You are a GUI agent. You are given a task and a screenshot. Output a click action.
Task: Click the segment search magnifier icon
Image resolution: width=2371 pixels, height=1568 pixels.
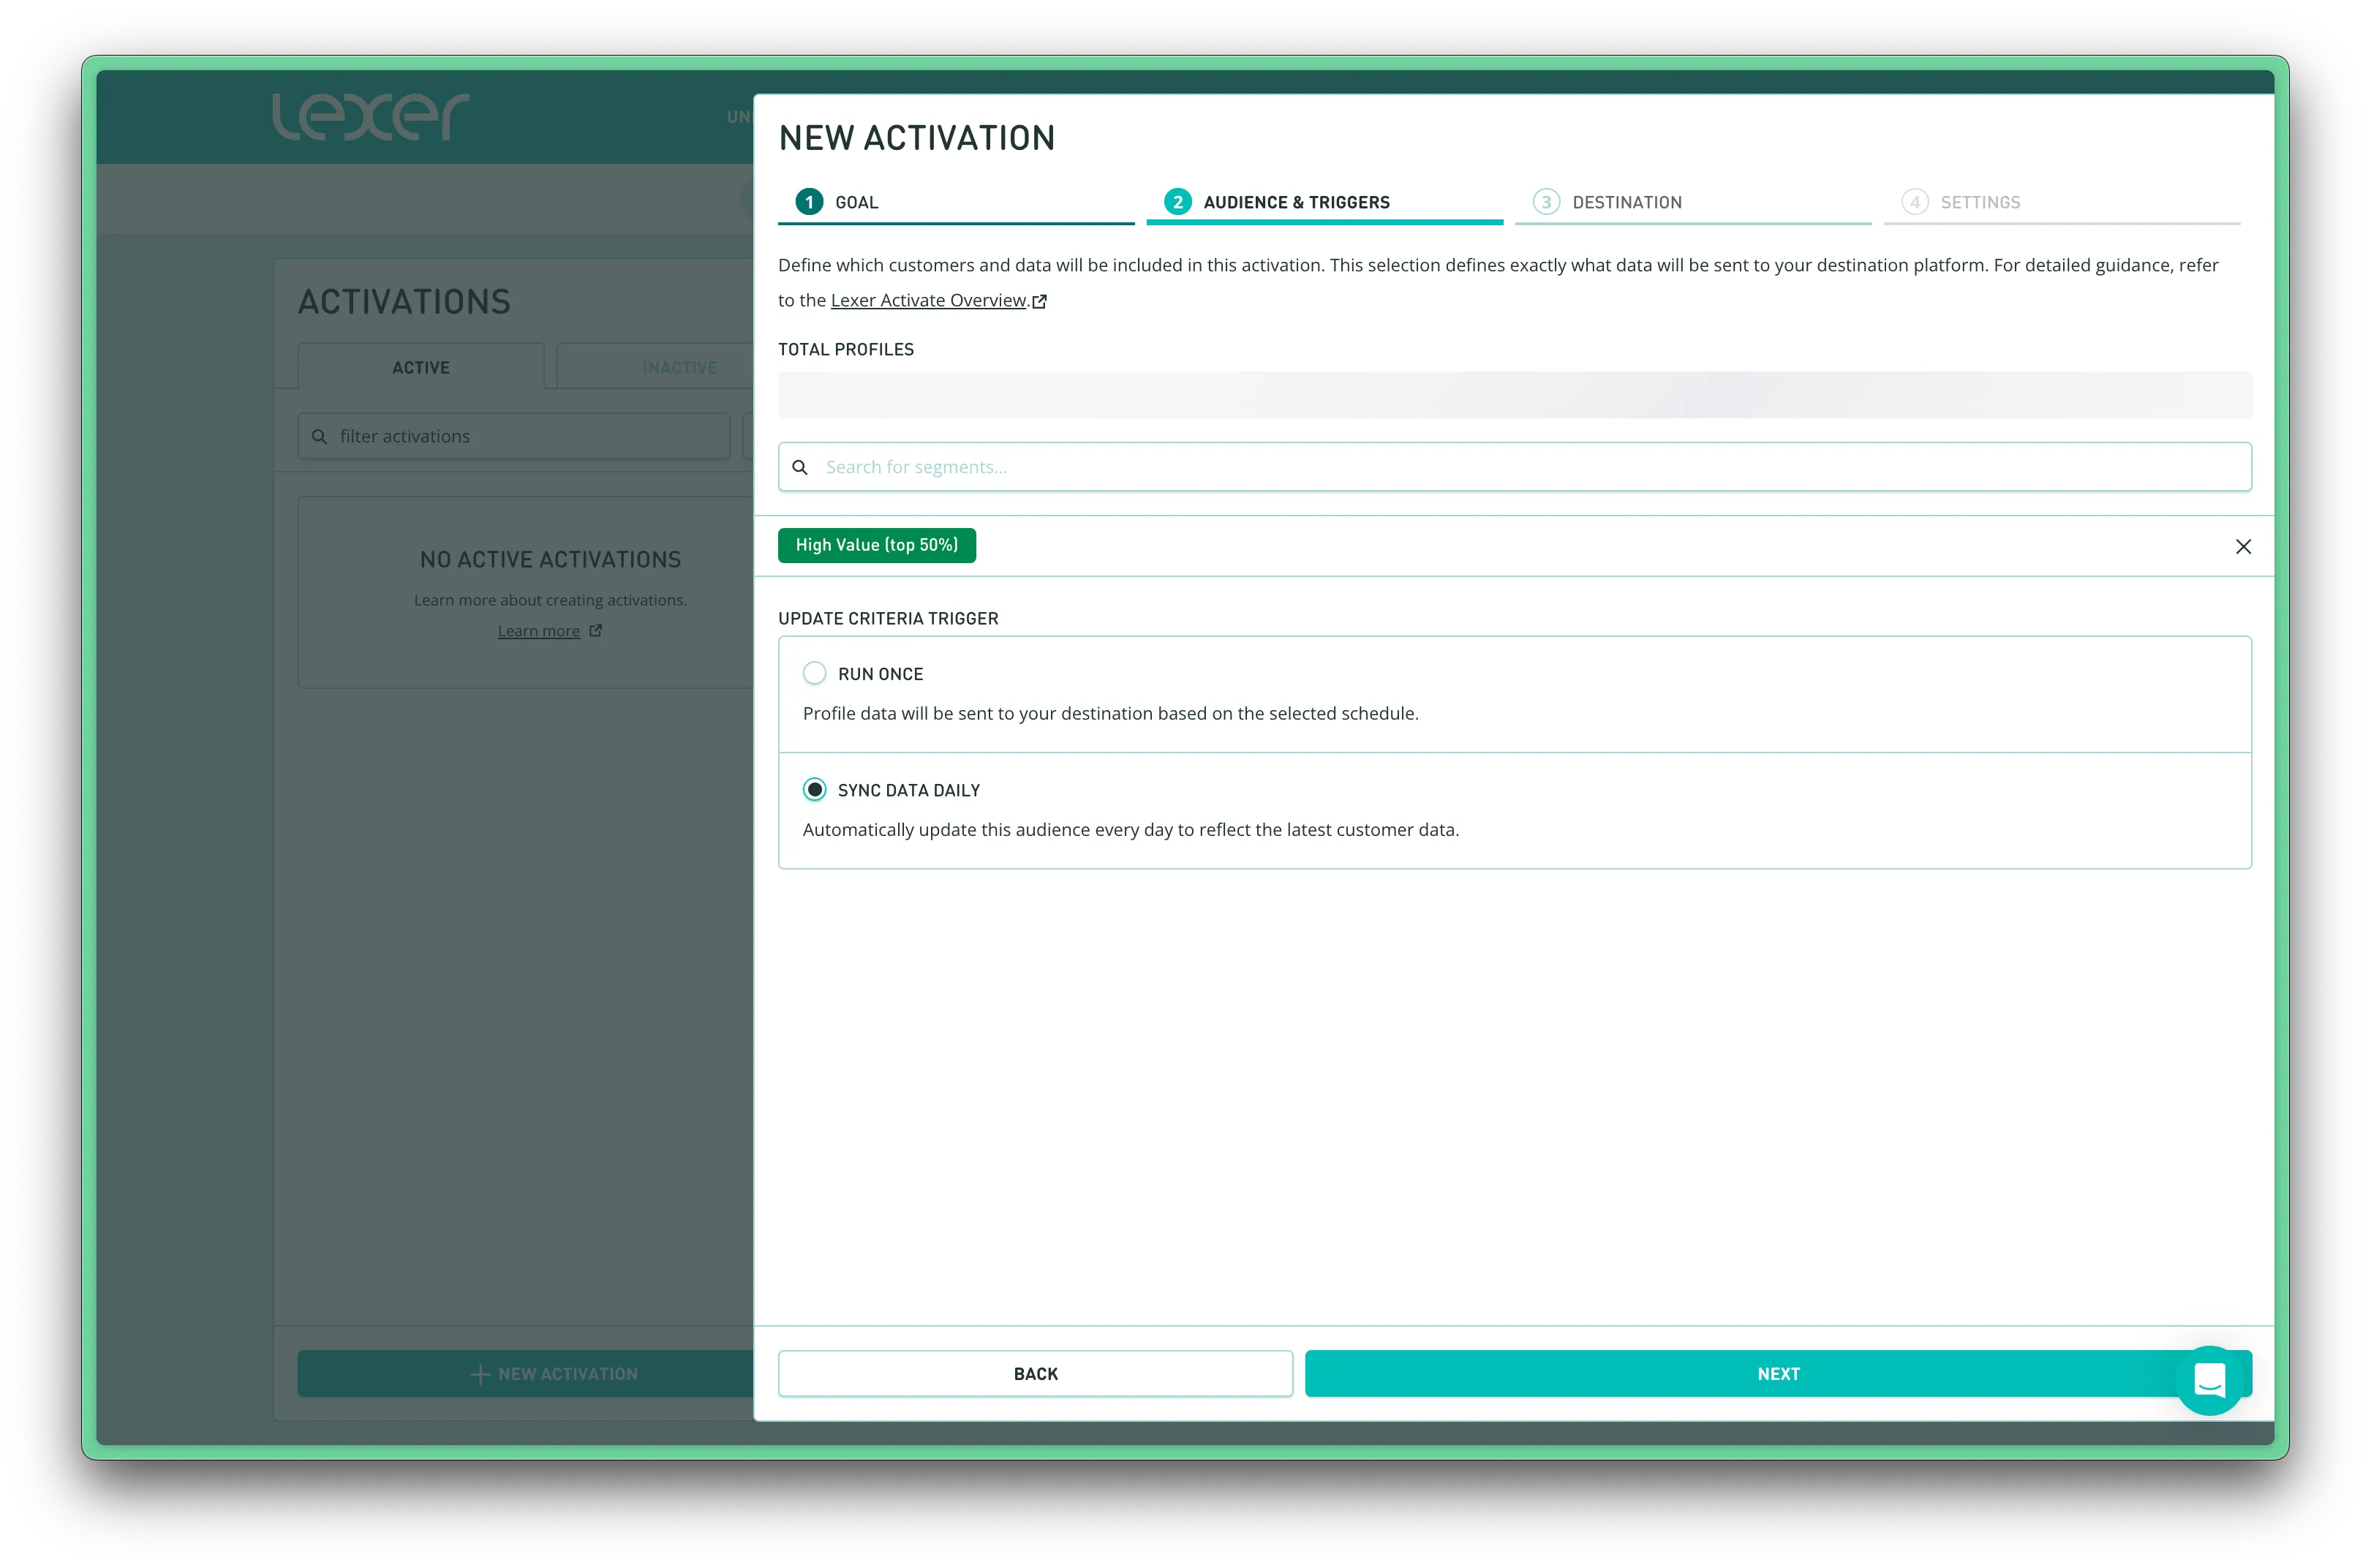click(800, 467)
